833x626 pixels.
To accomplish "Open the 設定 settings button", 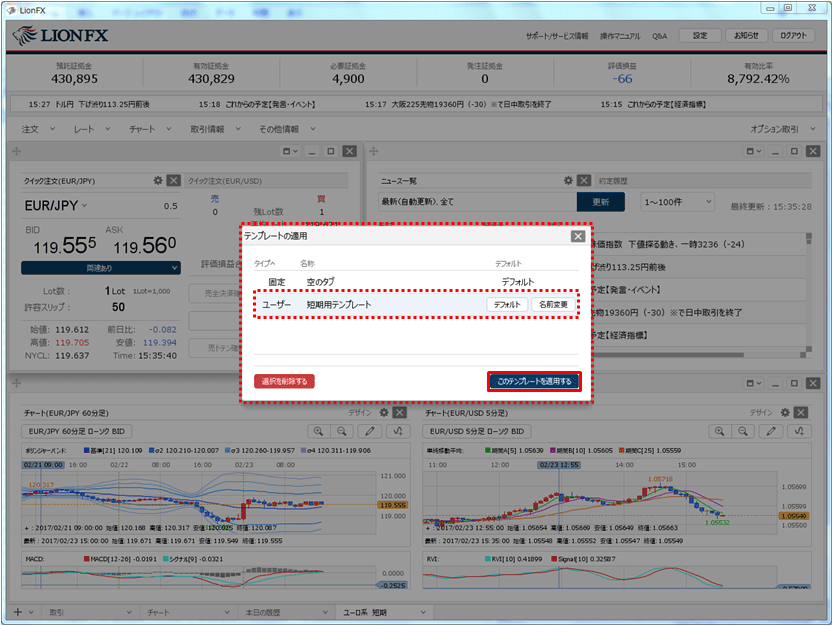I will coord(700,36).
